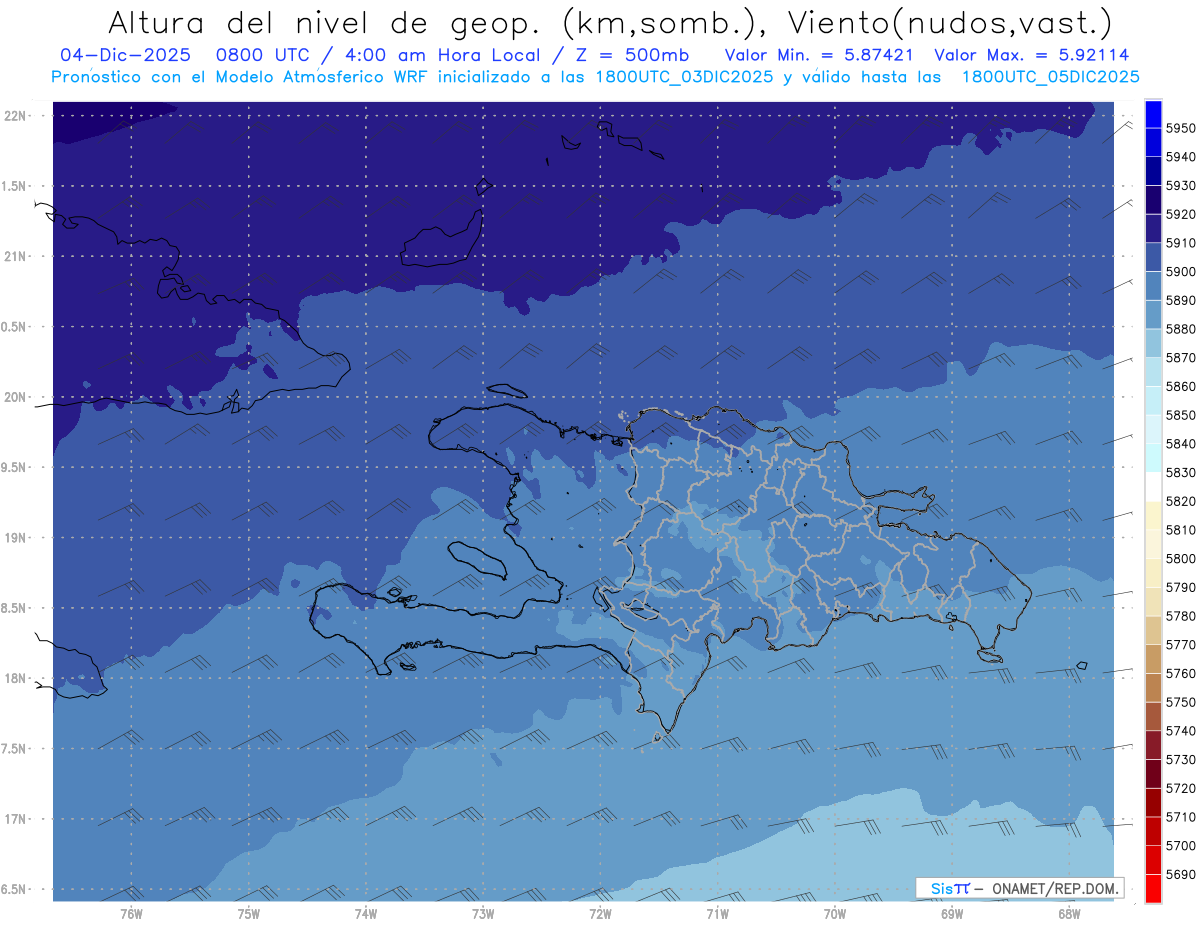Click the '0.5N' latitude tick label
The image size is (1200, 927).
(x=14, y=327)
